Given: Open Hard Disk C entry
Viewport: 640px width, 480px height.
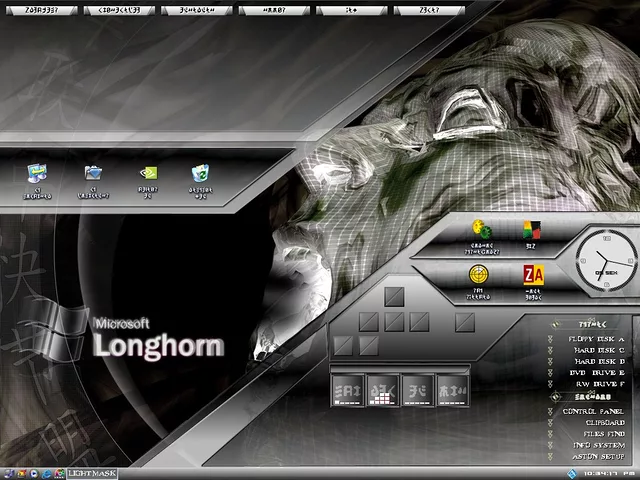Looking at the screenshot, I should click(x=599, y=350).
